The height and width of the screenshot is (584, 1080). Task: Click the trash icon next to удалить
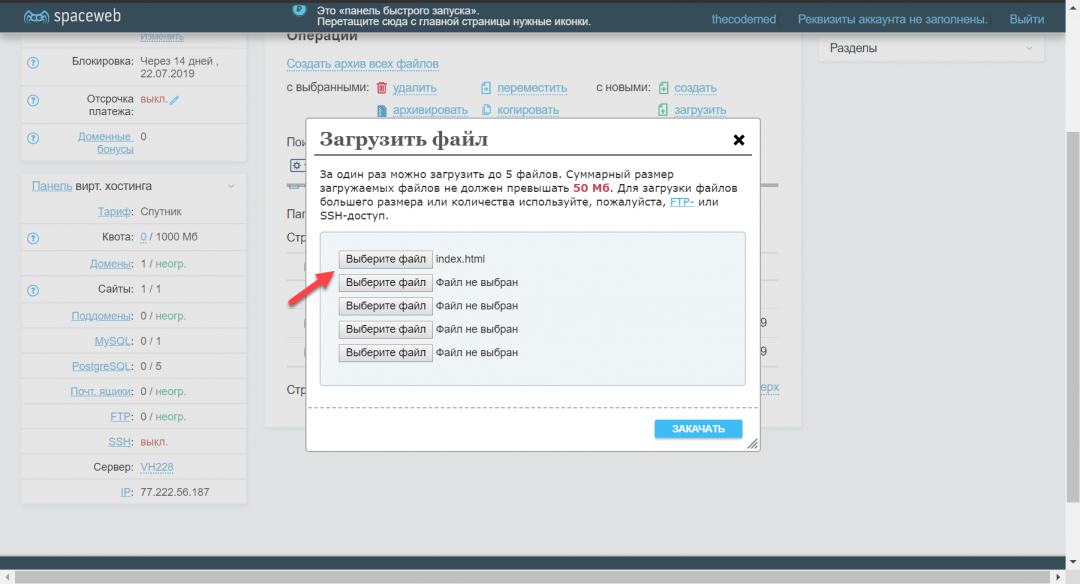click(381, 88)
